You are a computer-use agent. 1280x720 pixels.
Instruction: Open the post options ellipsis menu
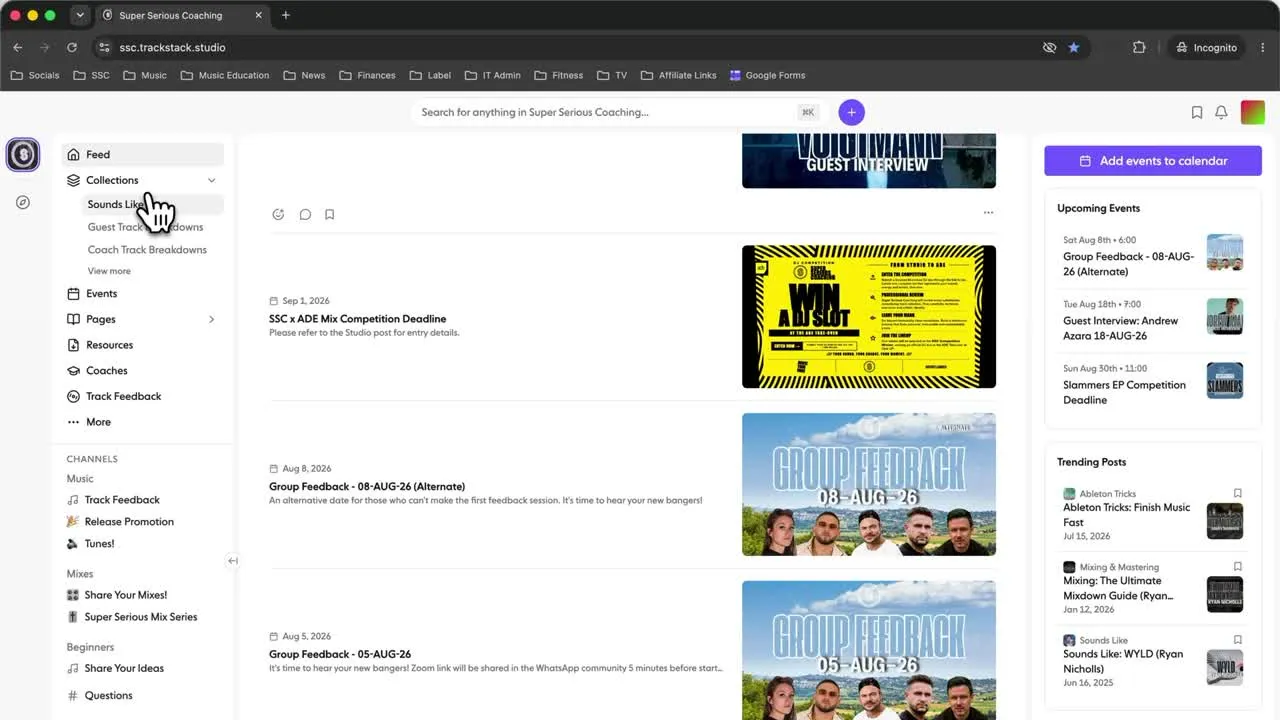click(988, 212)
